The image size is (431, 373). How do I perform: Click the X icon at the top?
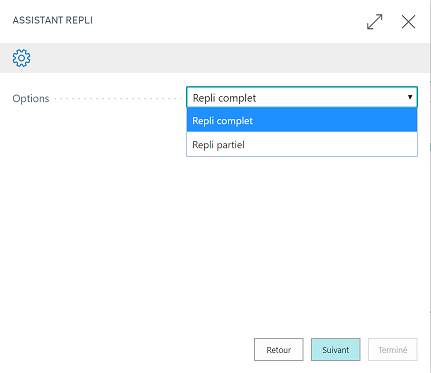[408, 22]
